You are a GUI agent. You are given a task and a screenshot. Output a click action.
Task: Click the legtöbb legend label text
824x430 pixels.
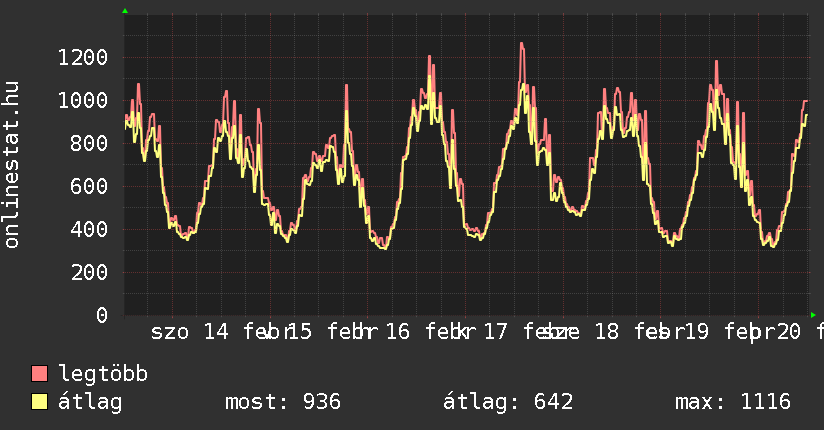tap(103, 374)
